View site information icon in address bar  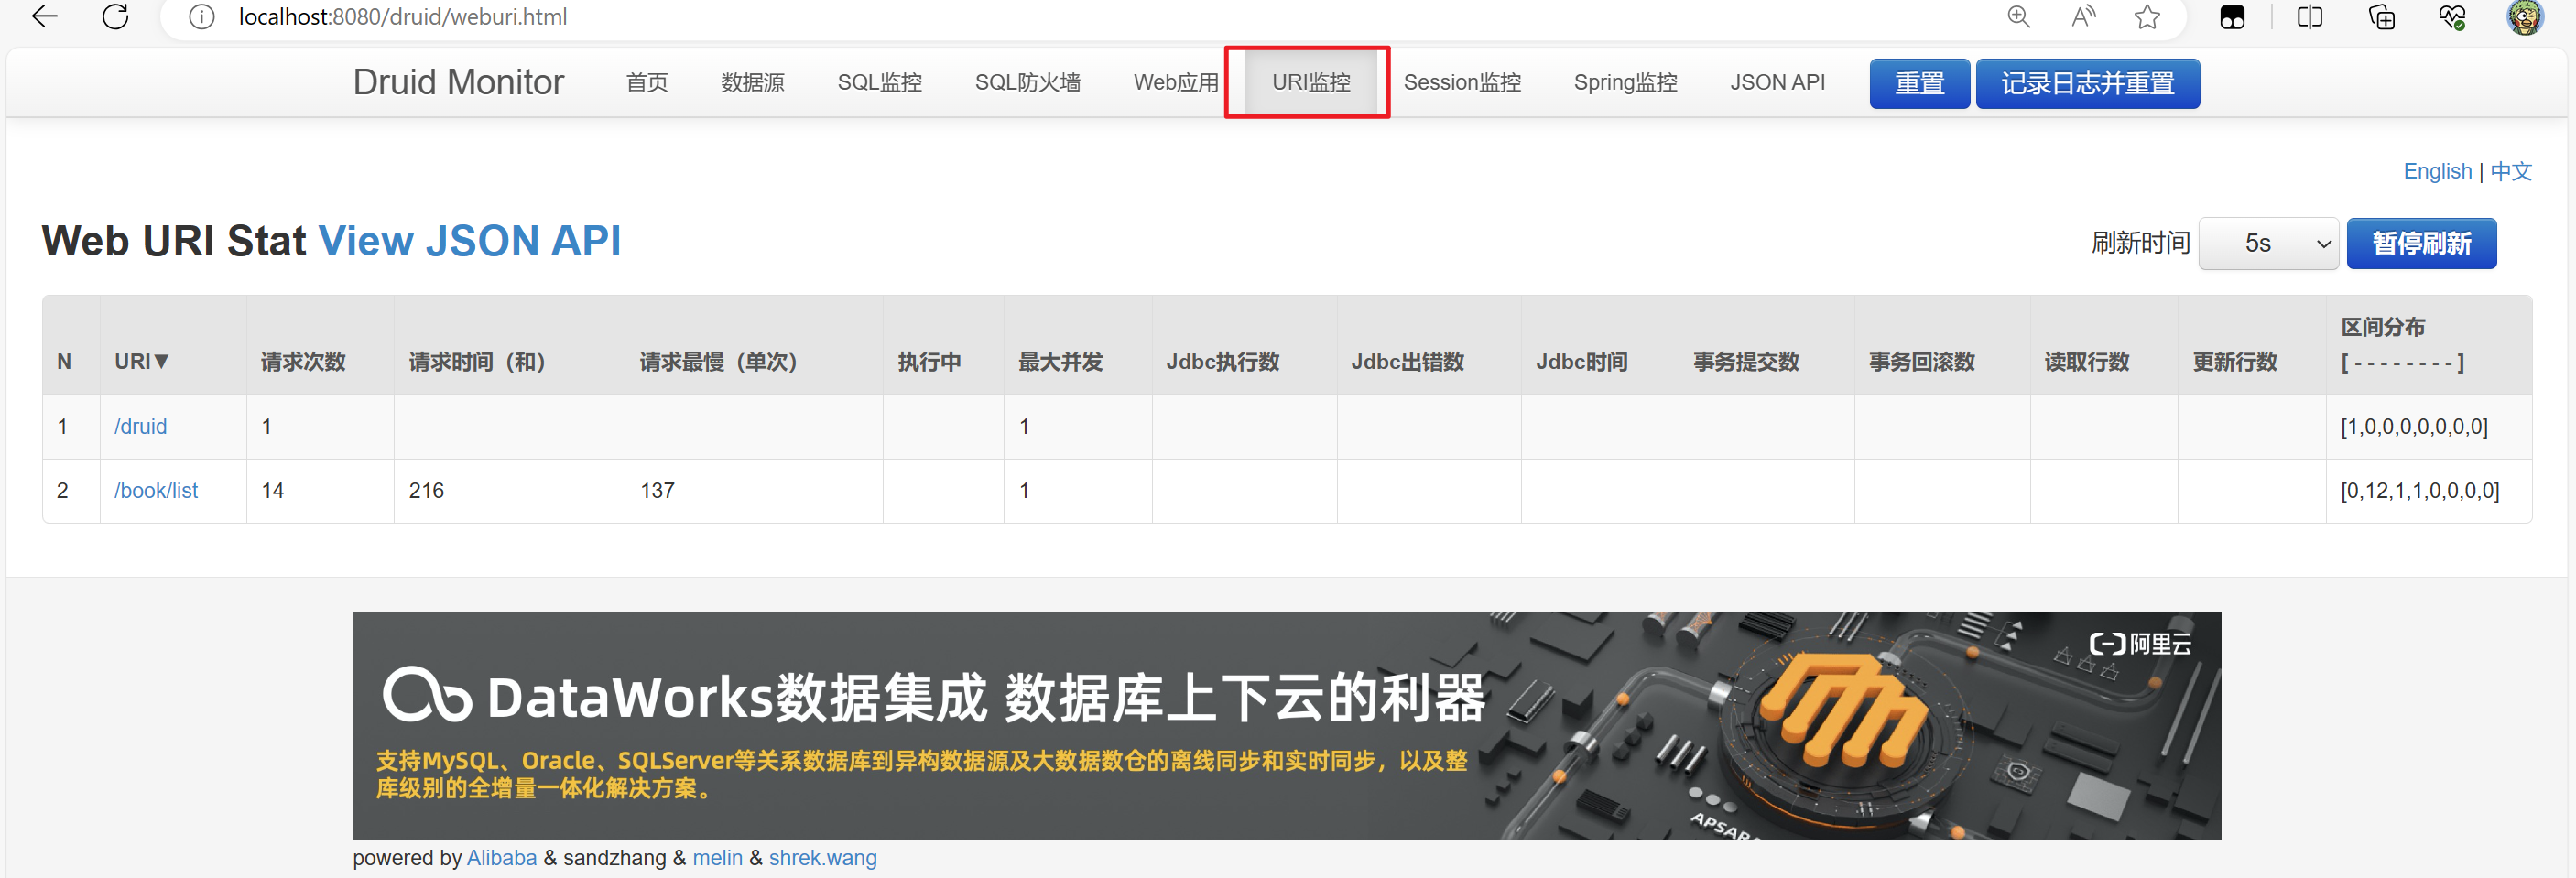coord(202,17)
